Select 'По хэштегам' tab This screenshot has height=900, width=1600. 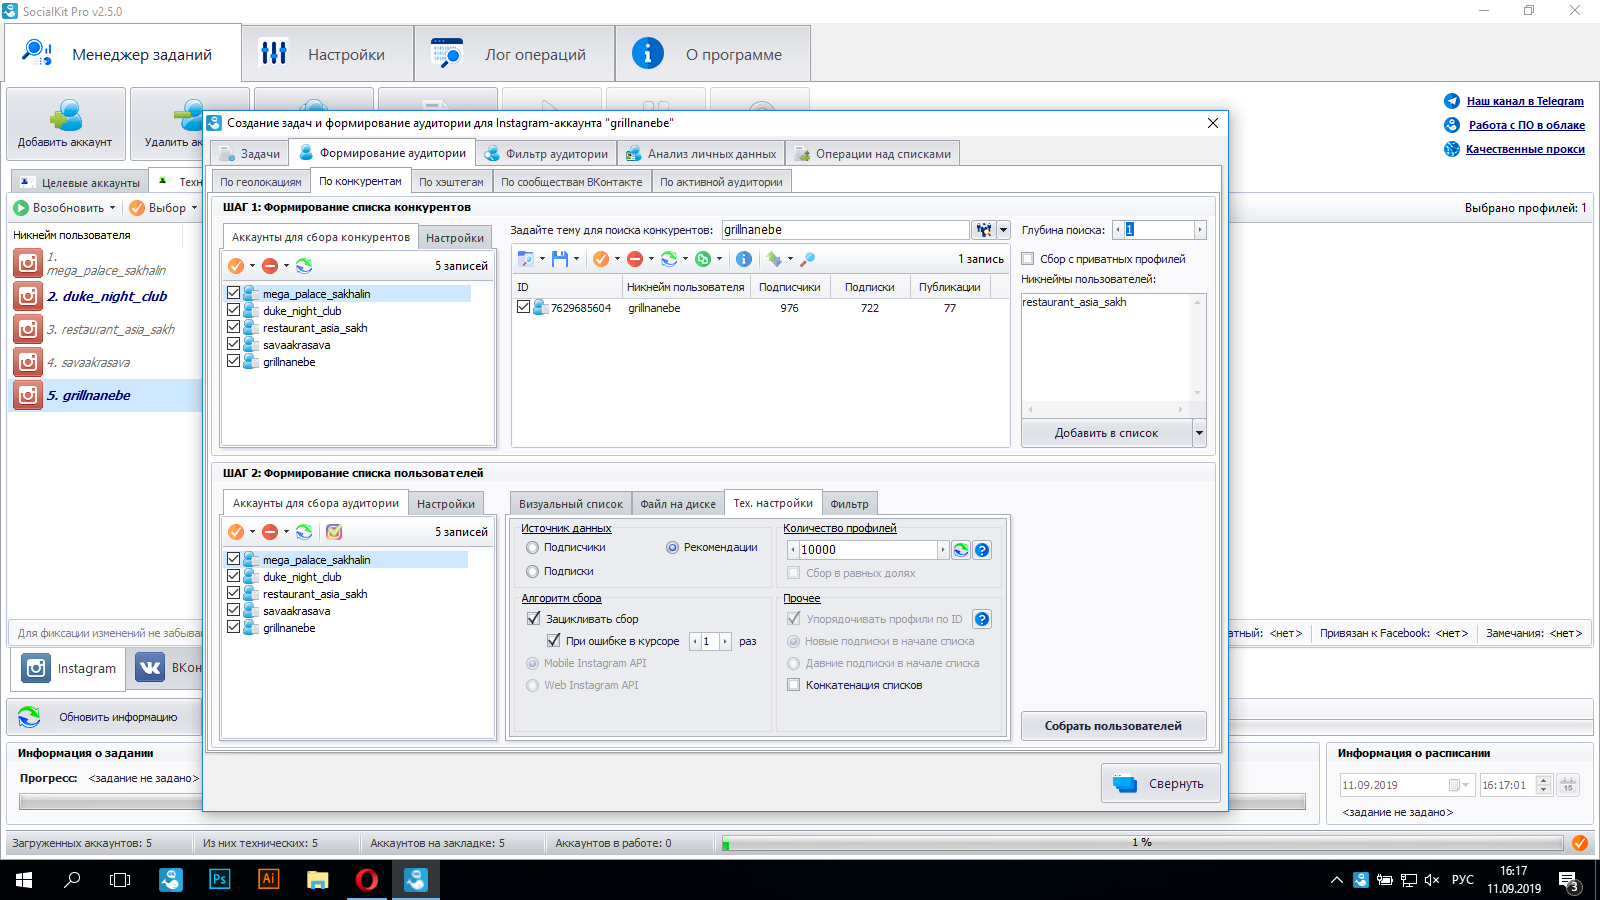pyautogui.click(x=451, y=182)
